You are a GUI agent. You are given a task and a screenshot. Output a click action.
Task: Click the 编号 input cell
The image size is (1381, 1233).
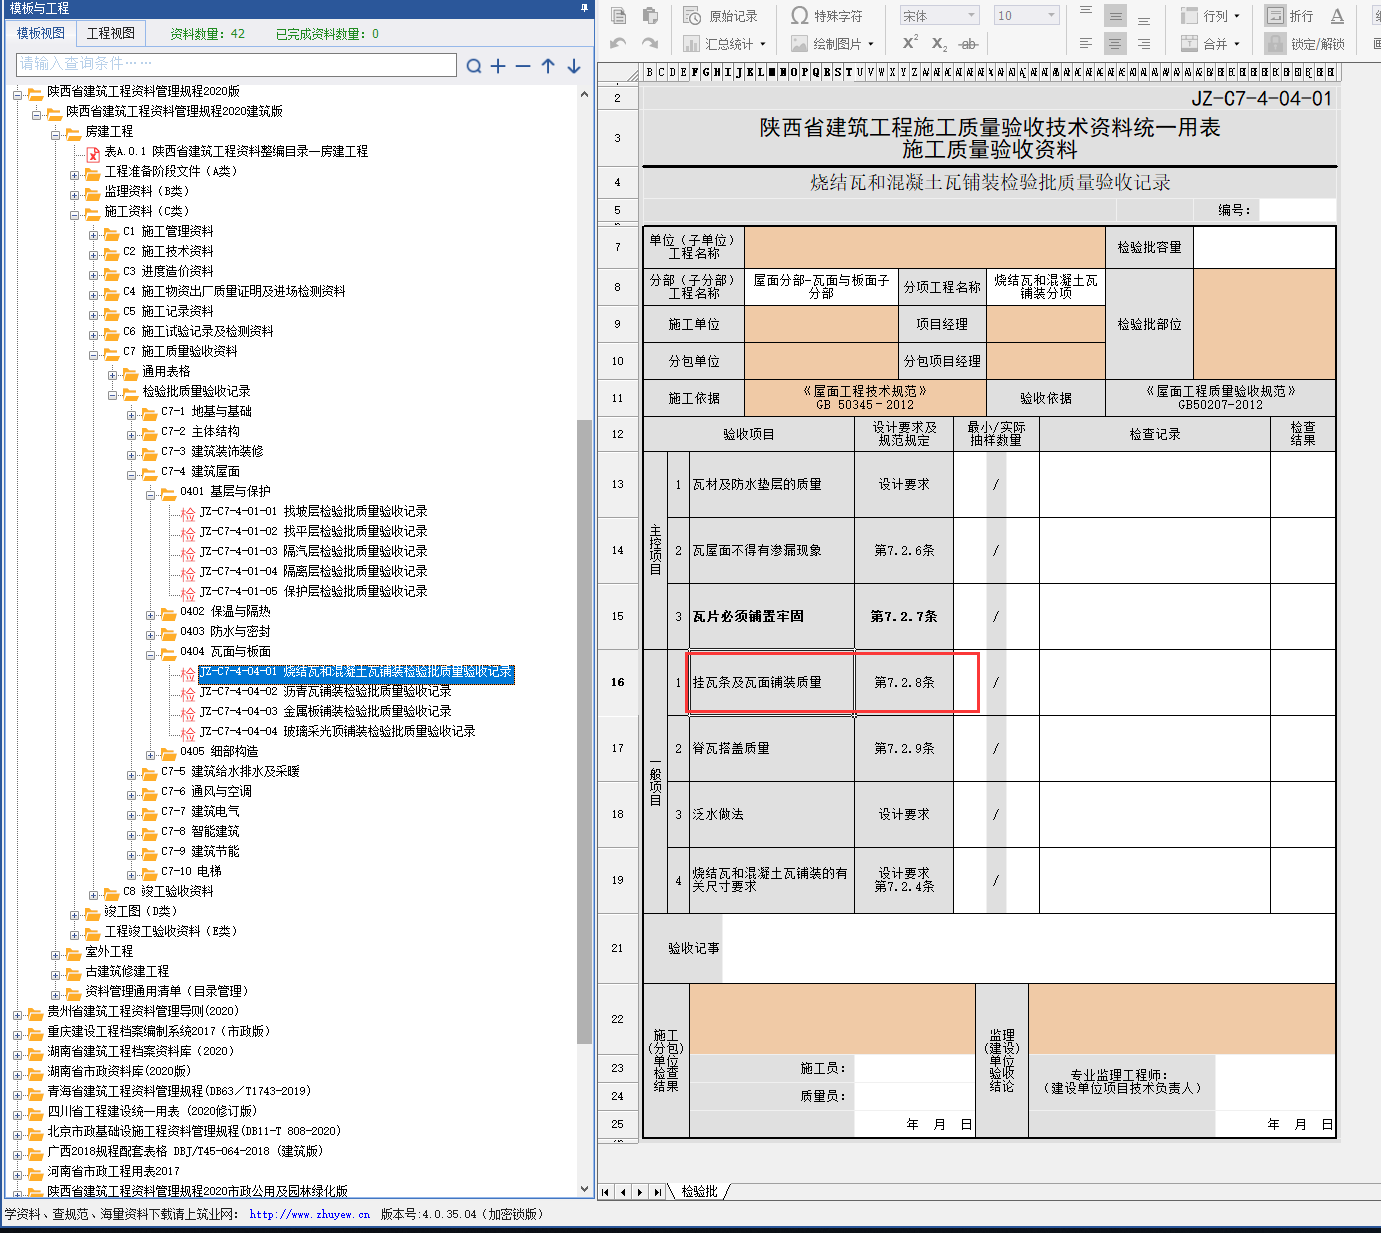1297,210
